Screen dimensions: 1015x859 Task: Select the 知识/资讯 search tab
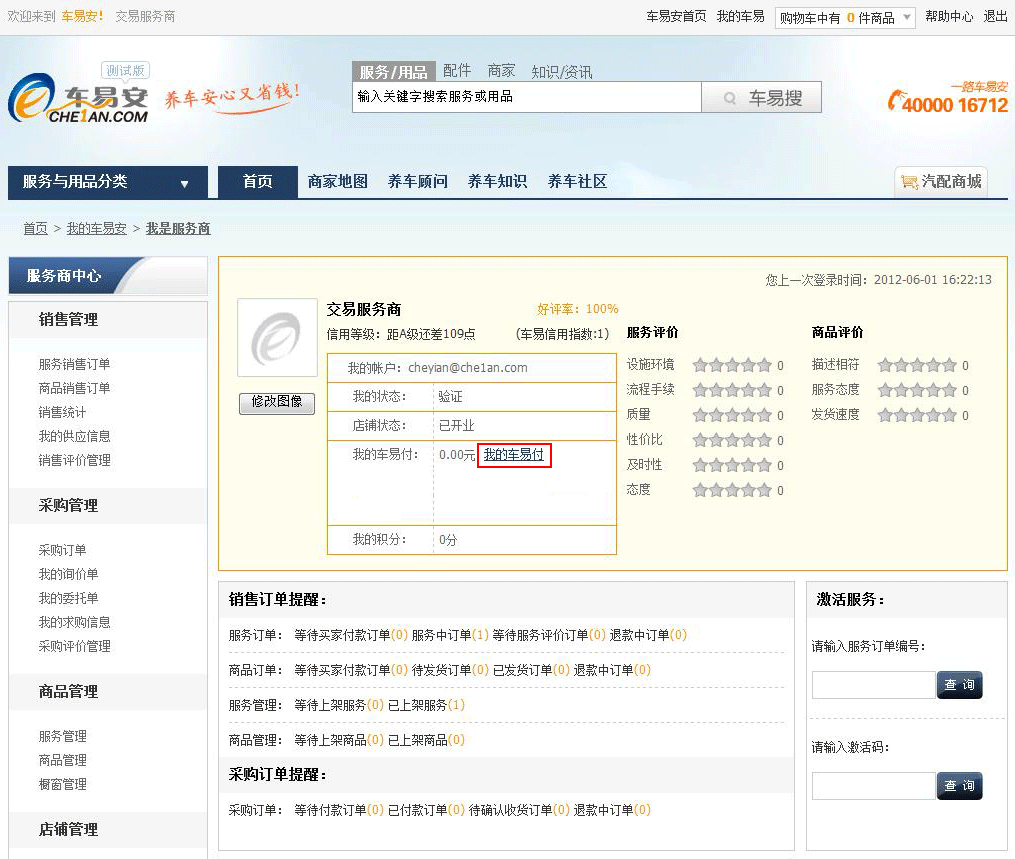tap(562, 71)
